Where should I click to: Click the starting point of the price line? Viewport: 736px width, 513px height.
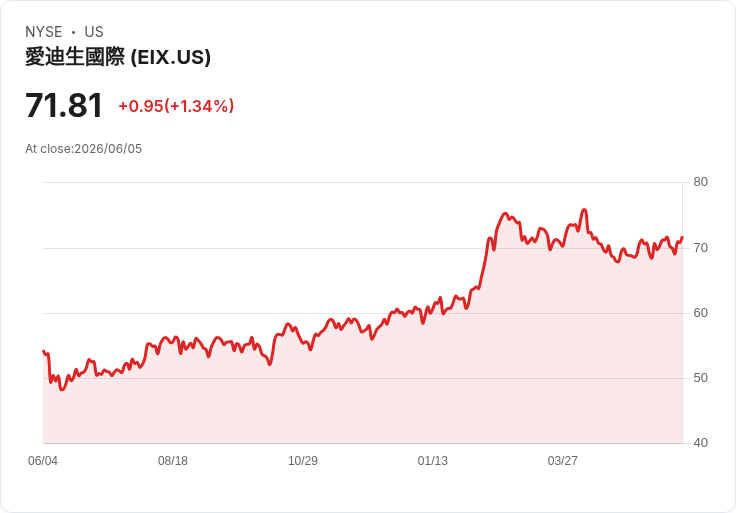coord(43,351)
